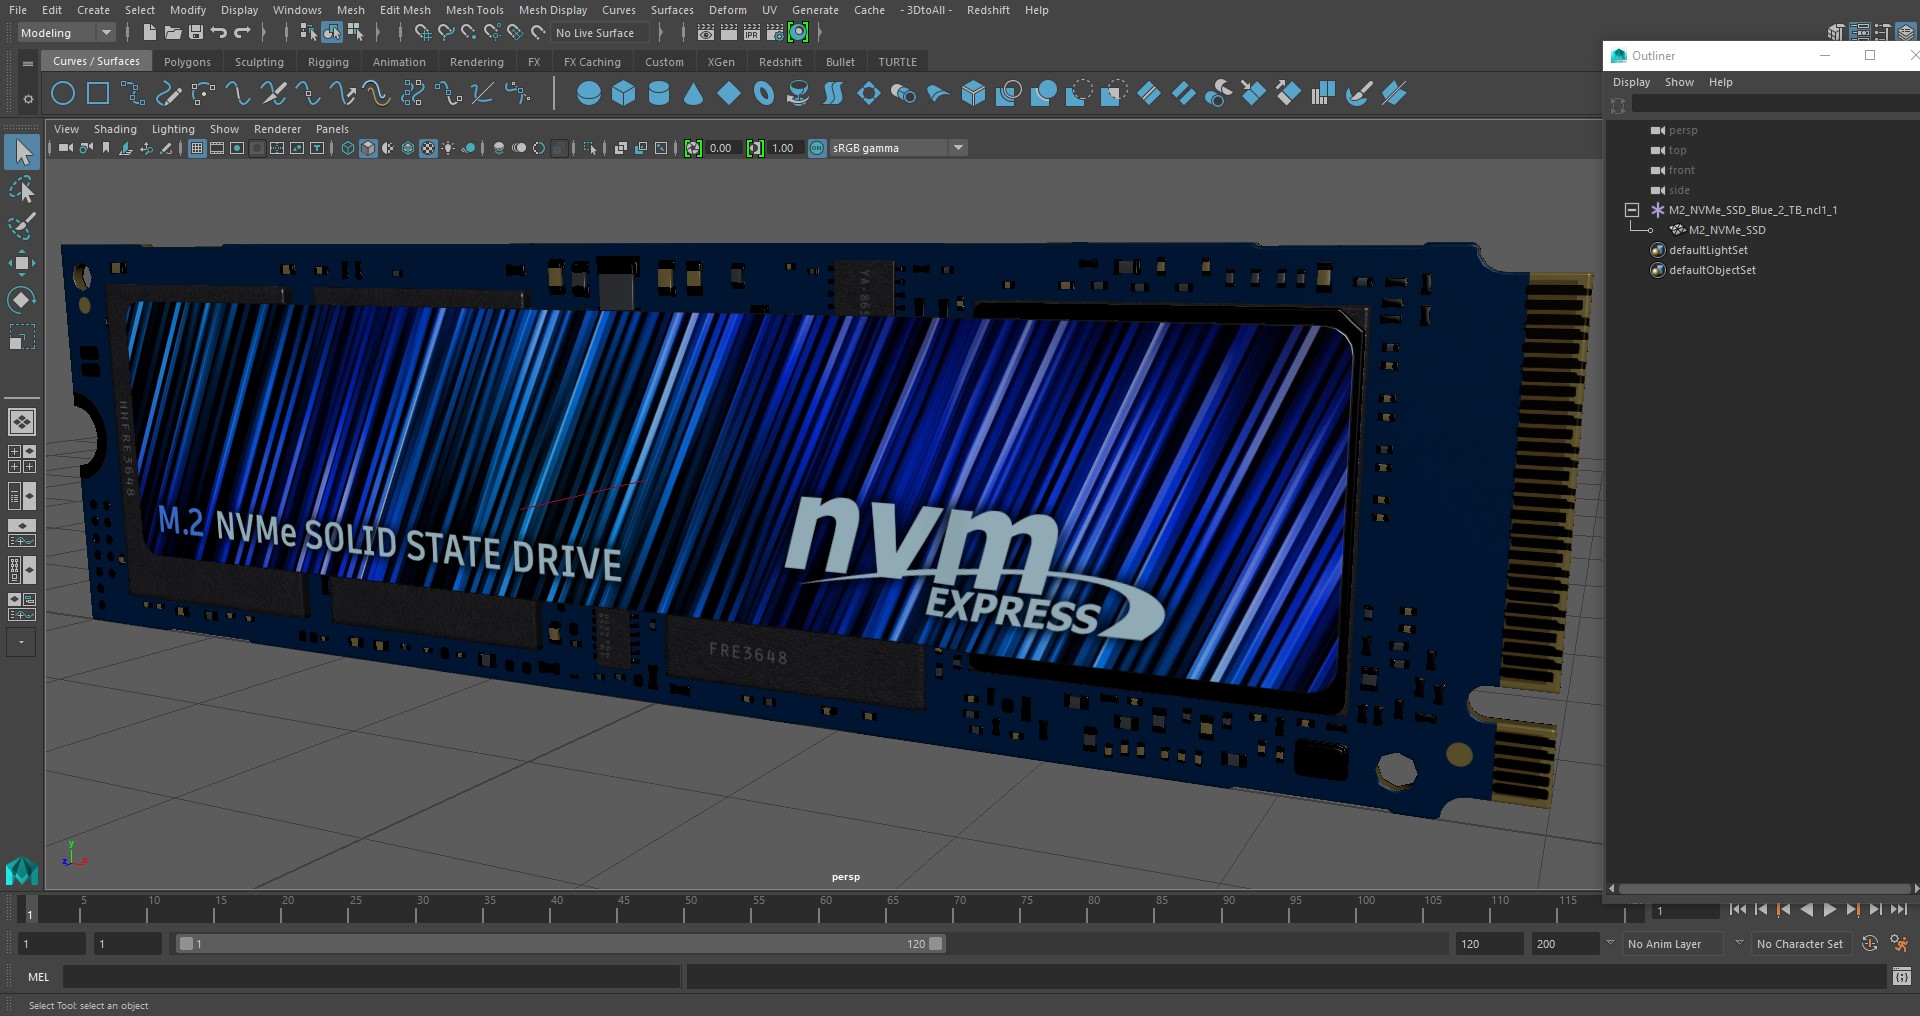Open the Outliner Show menu
The height and width of the screenshot is (1016, 1920).
pyautogui.click(x=1679, y=82)
